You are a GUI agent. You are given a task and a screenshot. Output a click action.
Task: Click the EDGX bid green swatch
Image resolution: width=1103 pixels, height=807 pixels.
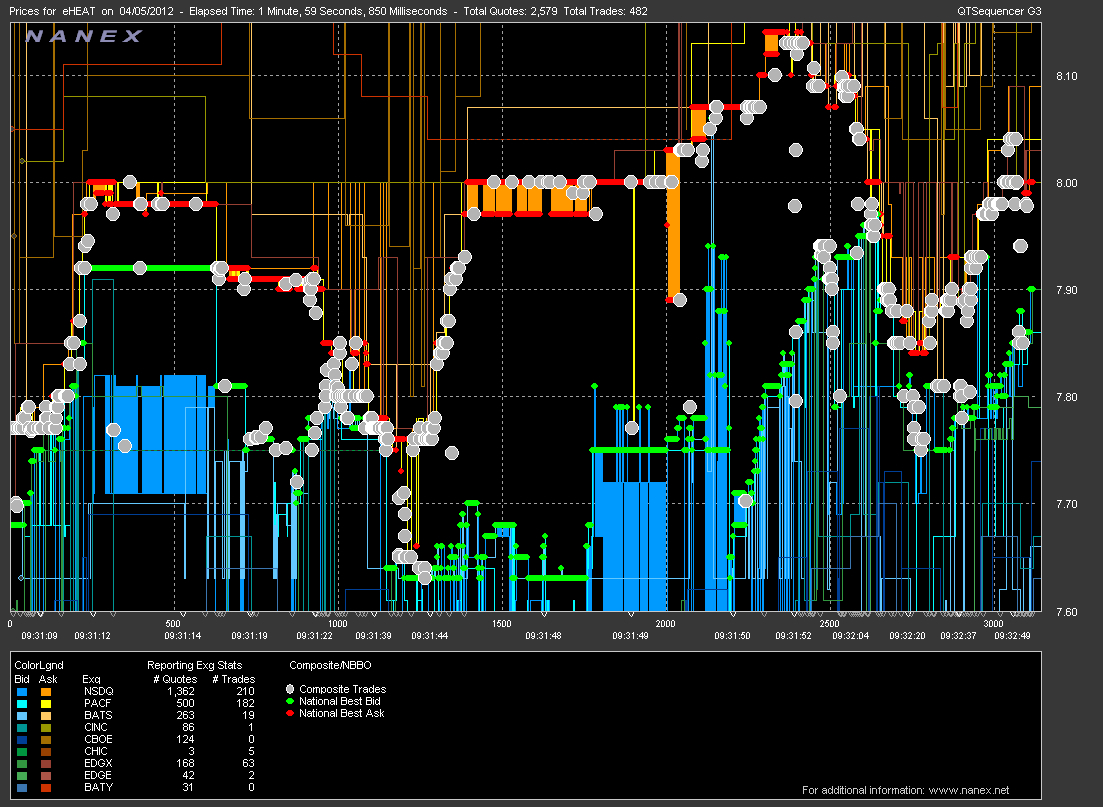[x=22, y=763]
